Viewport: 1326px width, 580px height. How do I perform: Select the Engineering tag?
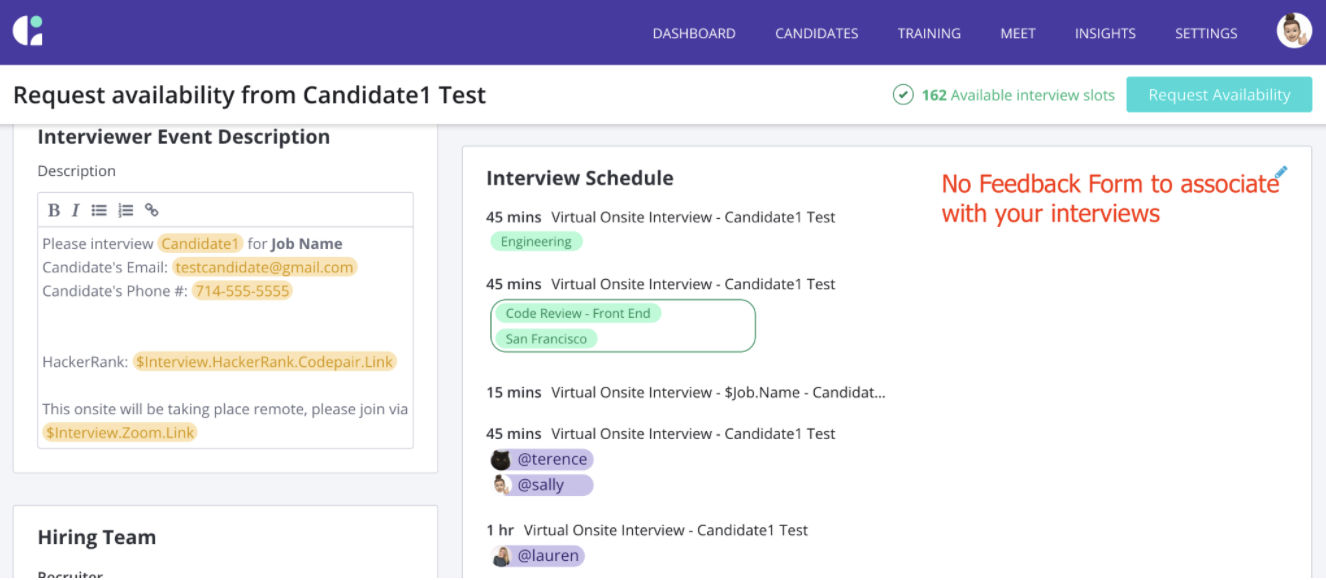coord(536,242)
